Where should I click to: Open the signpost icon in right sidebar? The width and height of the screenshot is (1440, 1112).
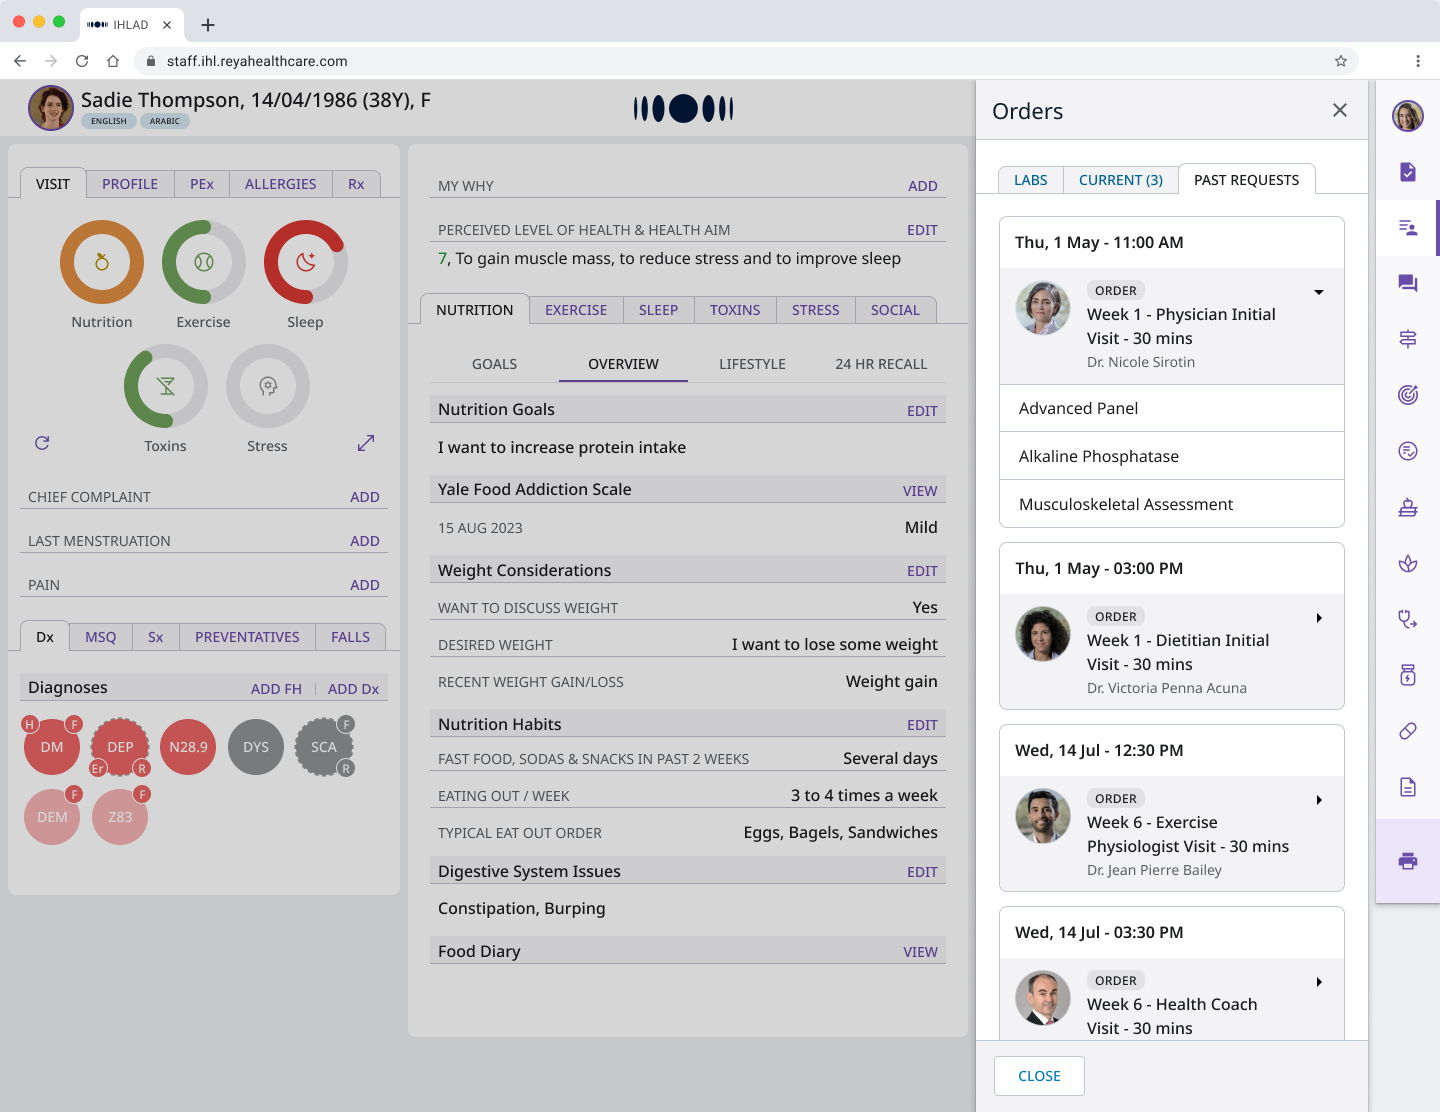[x=1408, y=339]
